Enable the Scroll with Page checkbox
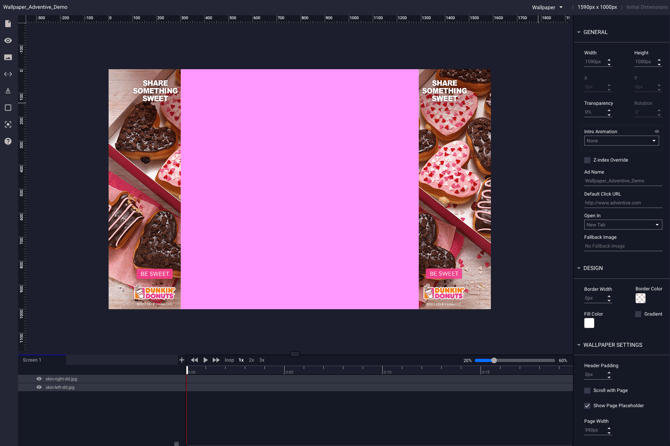 [587, 391]
